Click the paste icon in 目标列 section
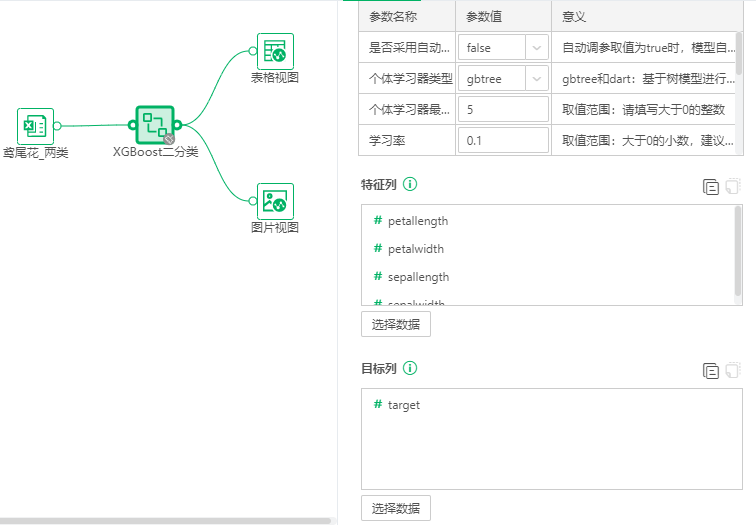 coord(733,370)
